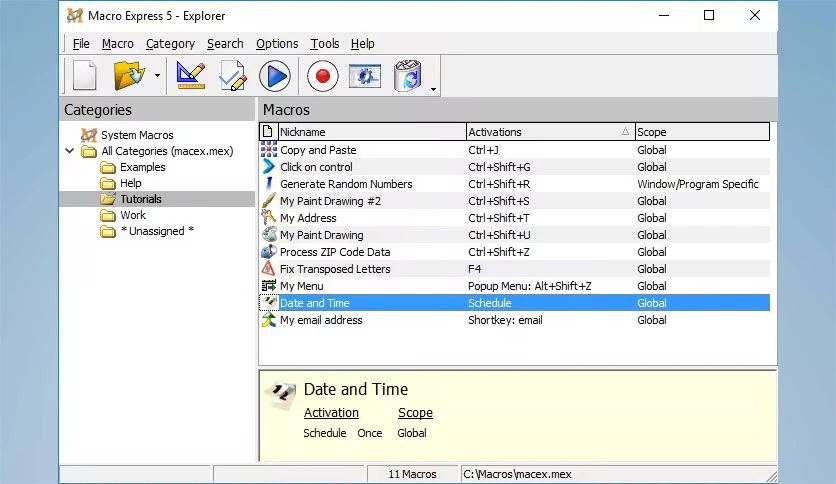Open the dropdown arrow beside Open folder icon
The width and height of the screenshot is (836, 484).
point(157,76)
